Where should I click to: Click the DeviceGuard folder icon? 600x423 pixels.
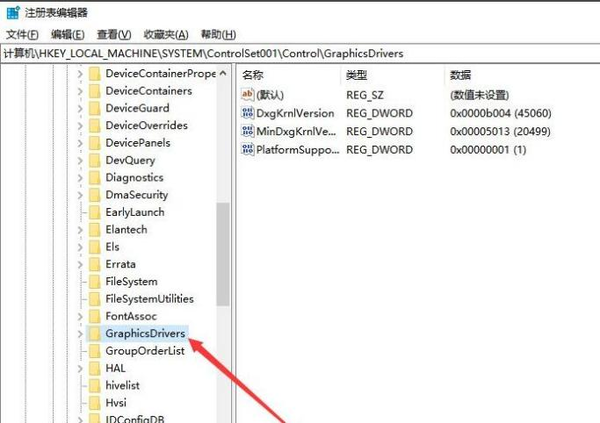[x=95, y=108]
